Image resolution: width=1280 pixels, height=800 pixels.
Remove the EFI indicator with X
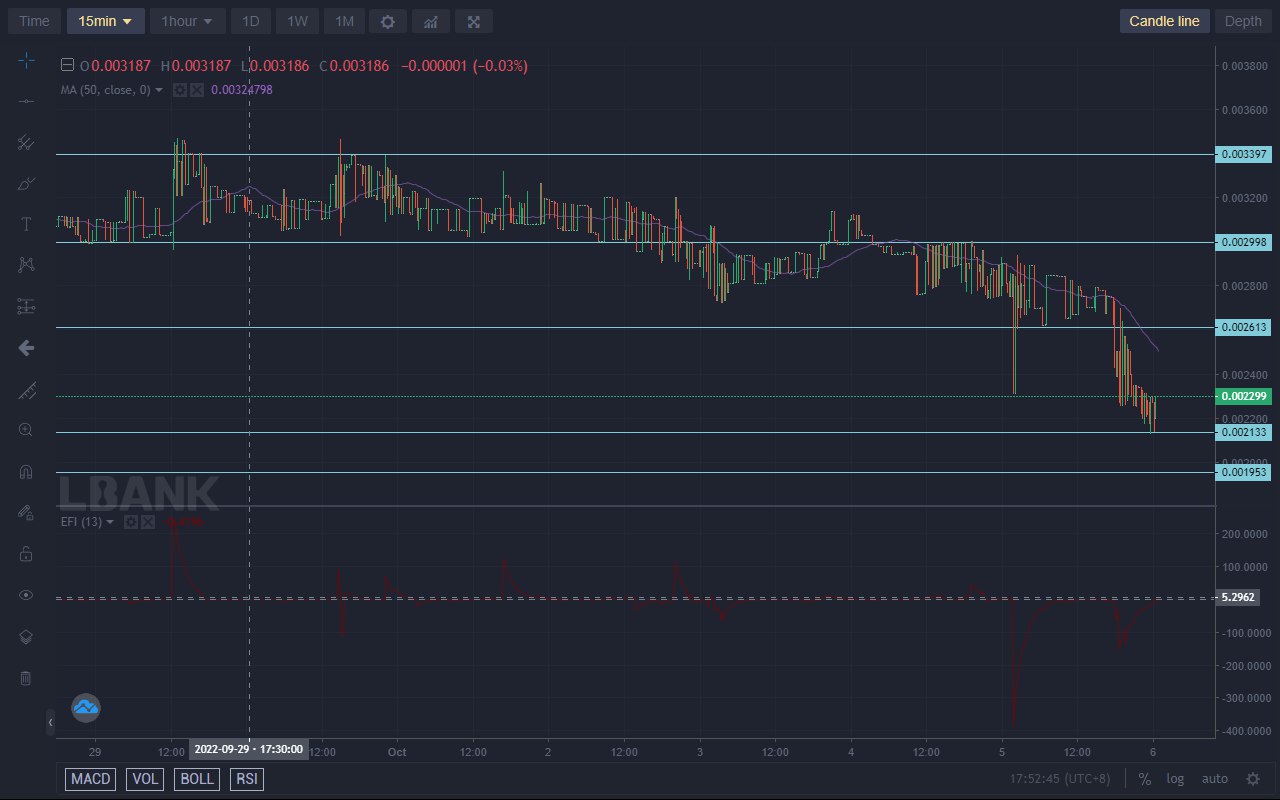click(x=148, y=522)
